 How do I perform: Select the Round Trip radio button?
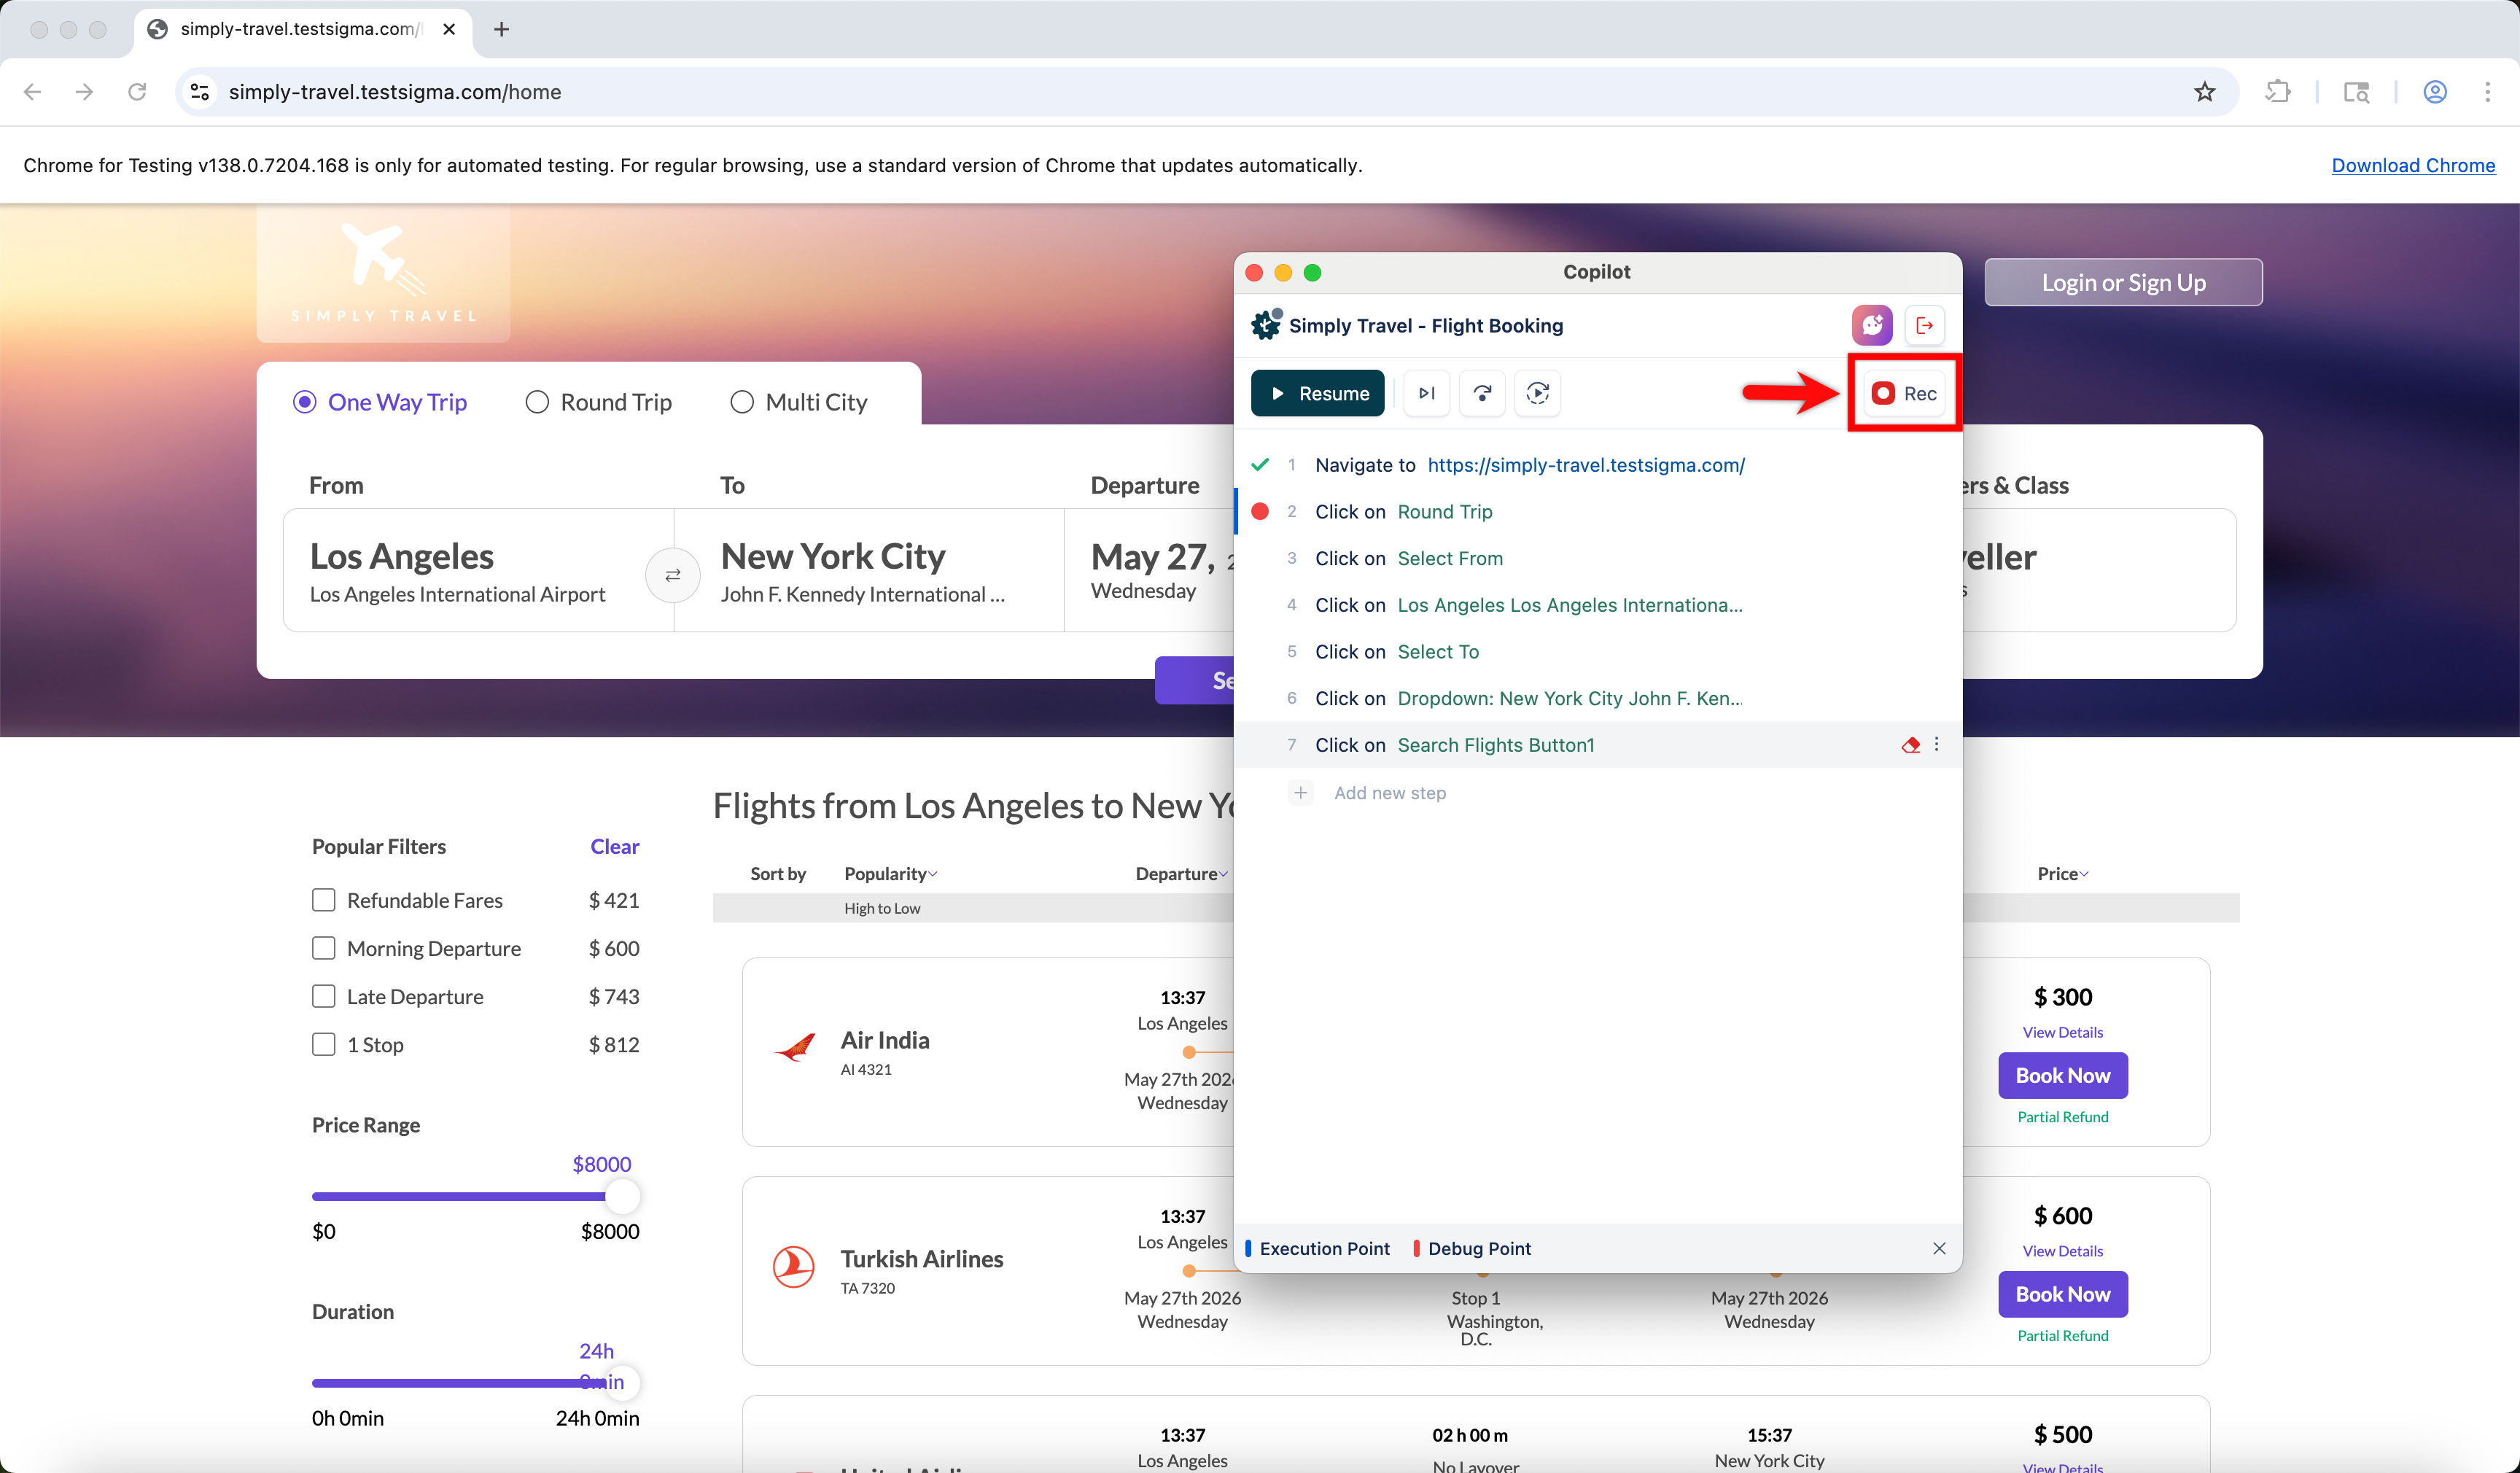[537, 402]
